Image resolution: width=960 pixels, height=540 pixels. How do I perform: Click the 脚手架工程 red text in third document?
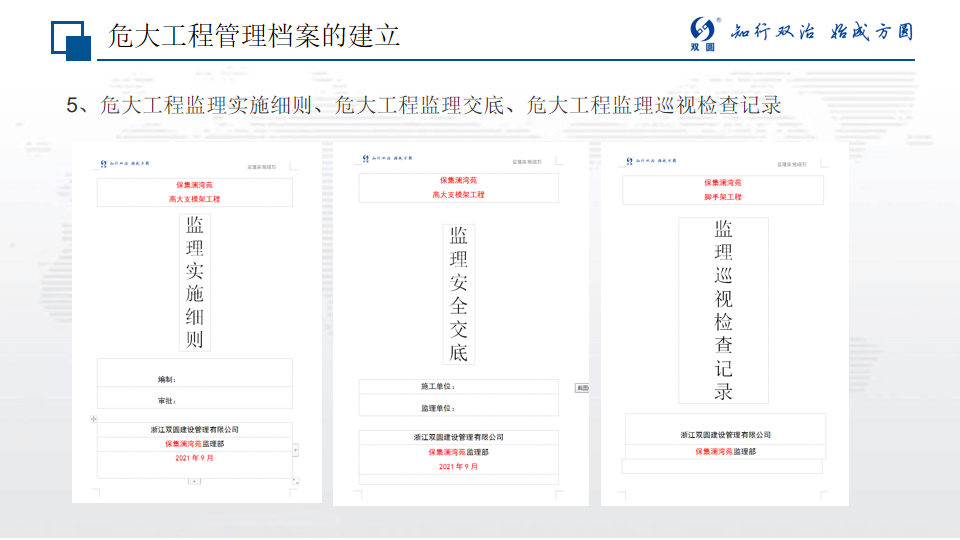(x=722, y=197)
